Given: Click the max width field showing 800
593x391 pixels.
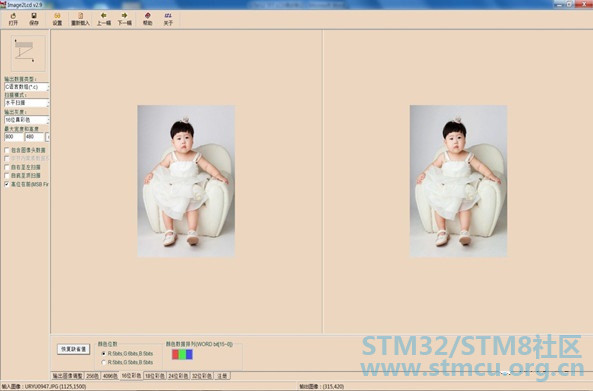Looking at the screenshot, I should click(x=14, y=137).
